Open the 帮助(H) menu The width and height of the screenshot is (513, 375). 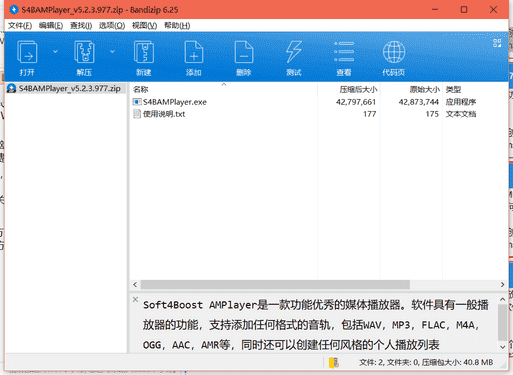point(177,26)
